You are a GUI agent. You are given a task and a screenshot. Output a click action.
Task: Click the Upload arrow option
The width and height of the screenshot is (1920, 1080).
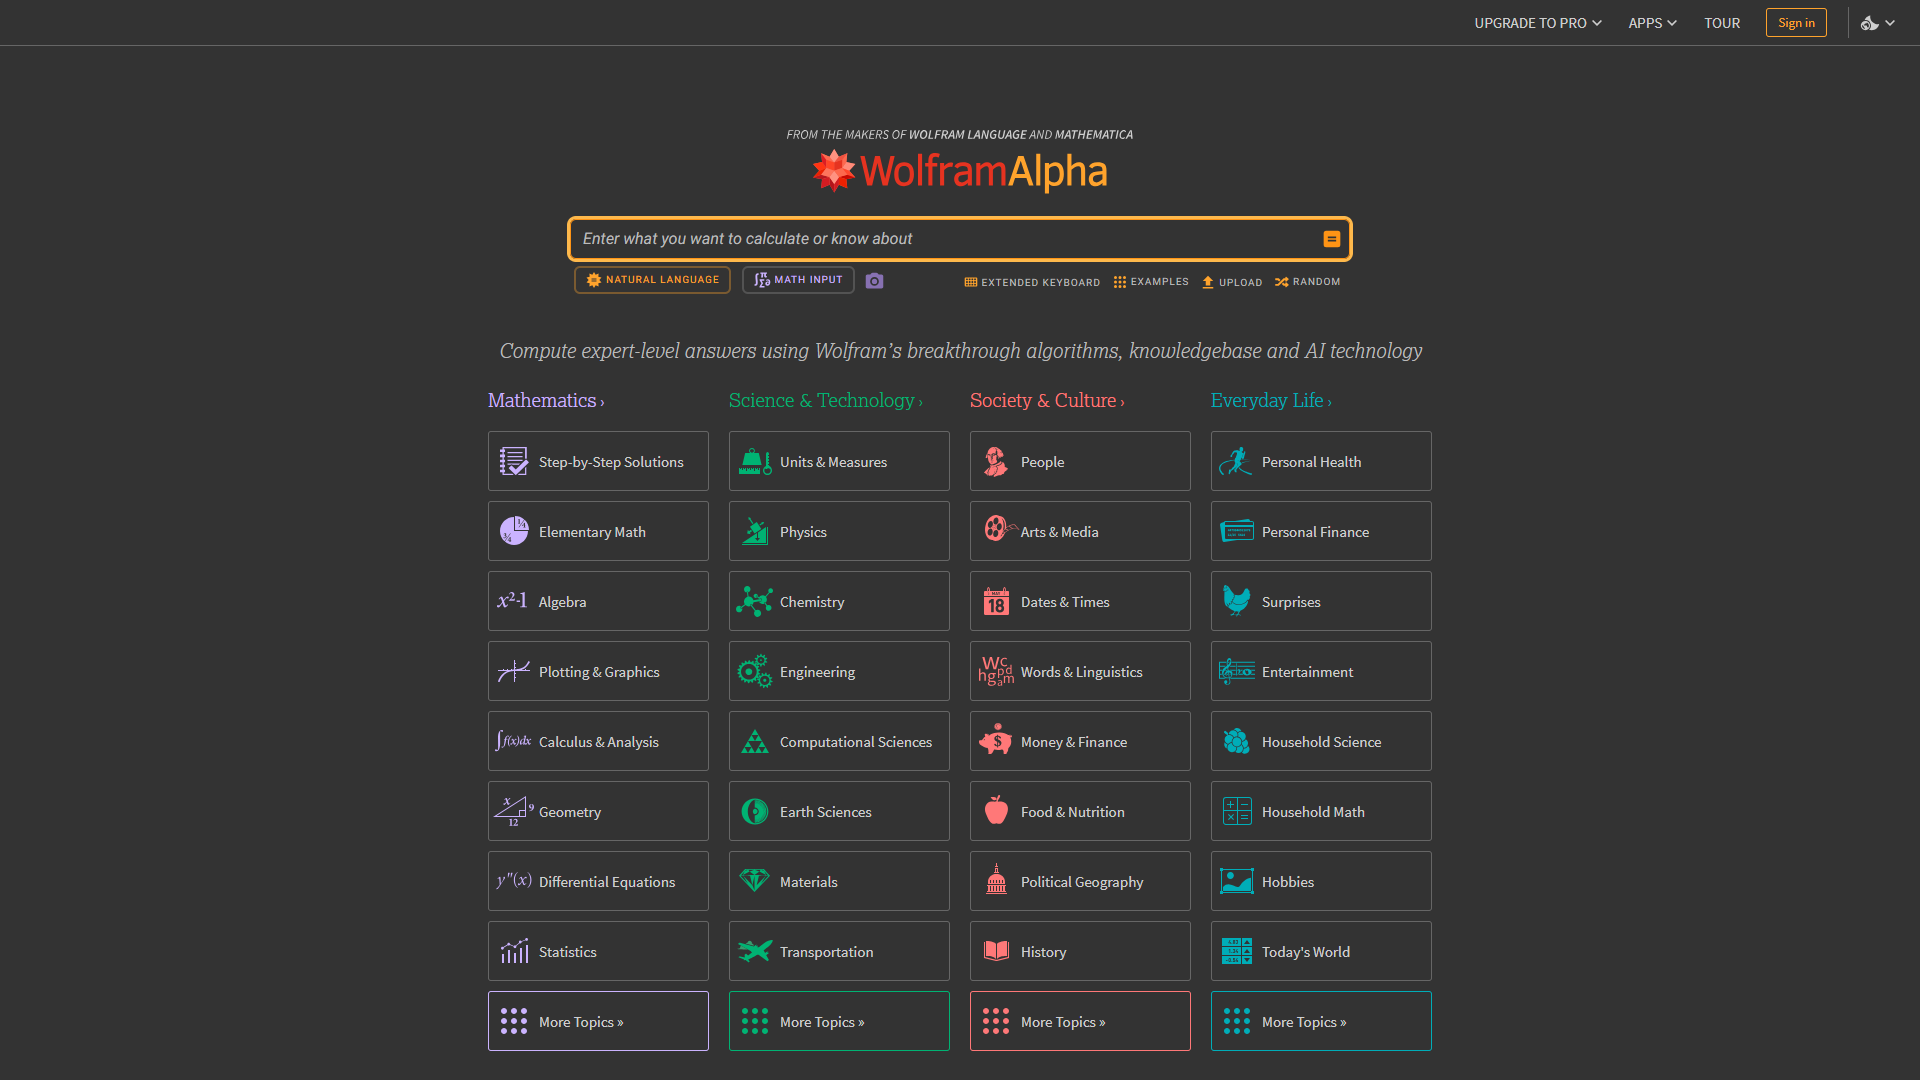click(x=1232, y=282)
